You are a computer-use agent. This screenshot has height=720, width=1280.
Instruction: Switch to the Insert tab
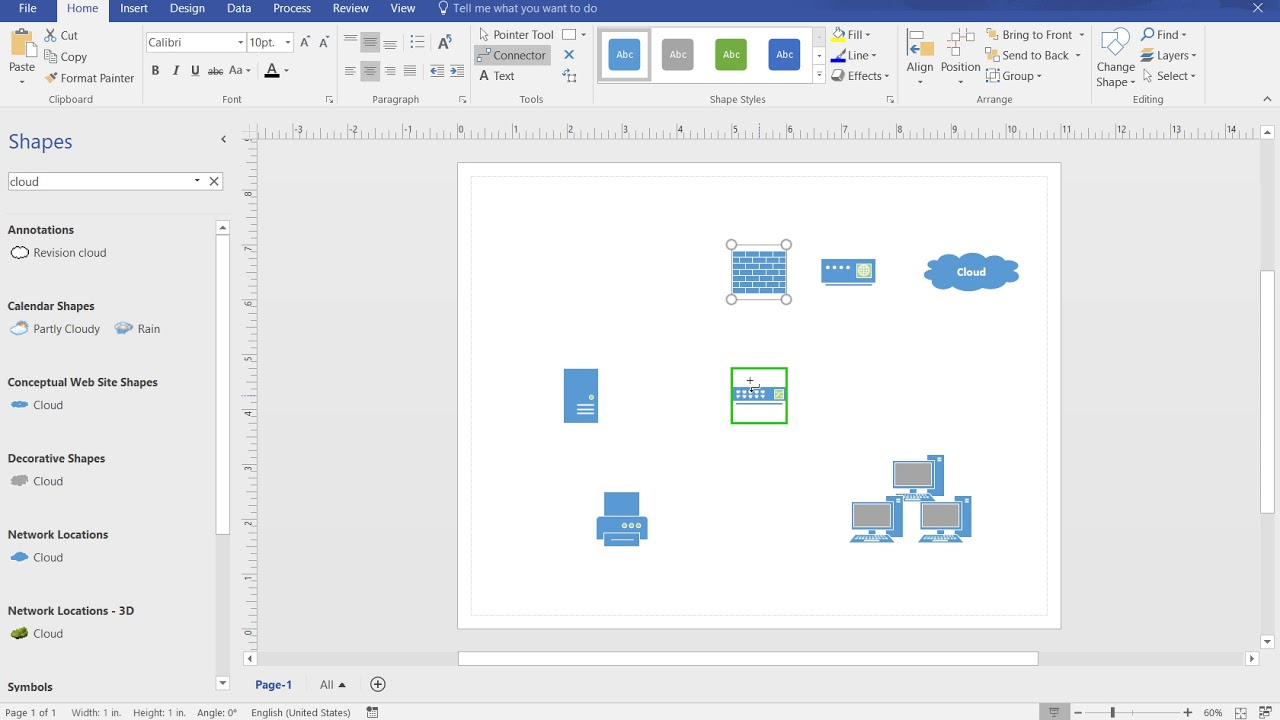pyautogui.click(x=134, y=8)
